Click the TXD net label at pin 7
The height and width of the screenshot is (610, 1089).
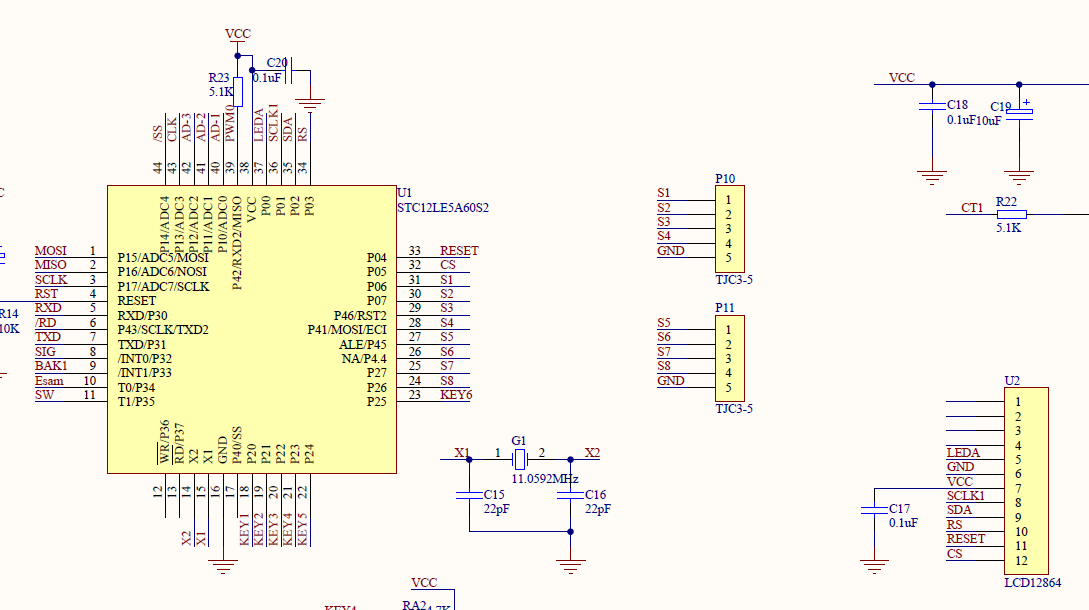coord(48,337)
